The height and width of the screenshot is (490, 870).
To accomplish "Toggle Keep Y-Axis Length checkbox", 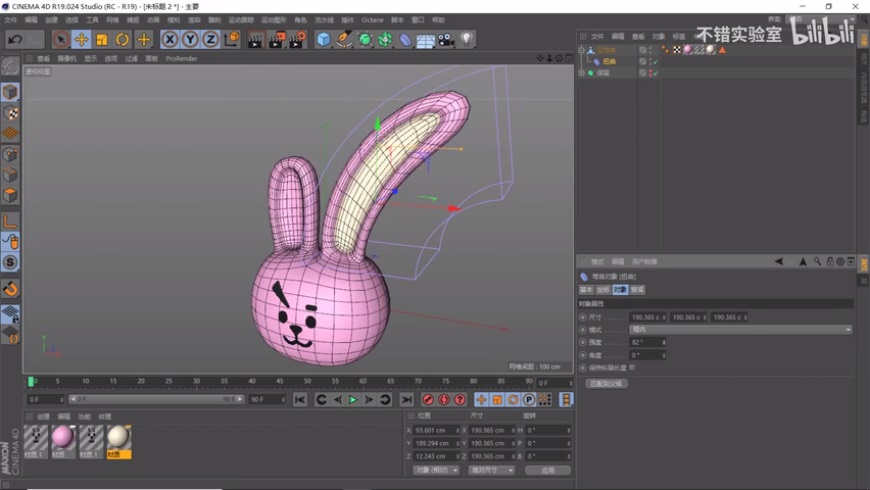I will [633, 367].
